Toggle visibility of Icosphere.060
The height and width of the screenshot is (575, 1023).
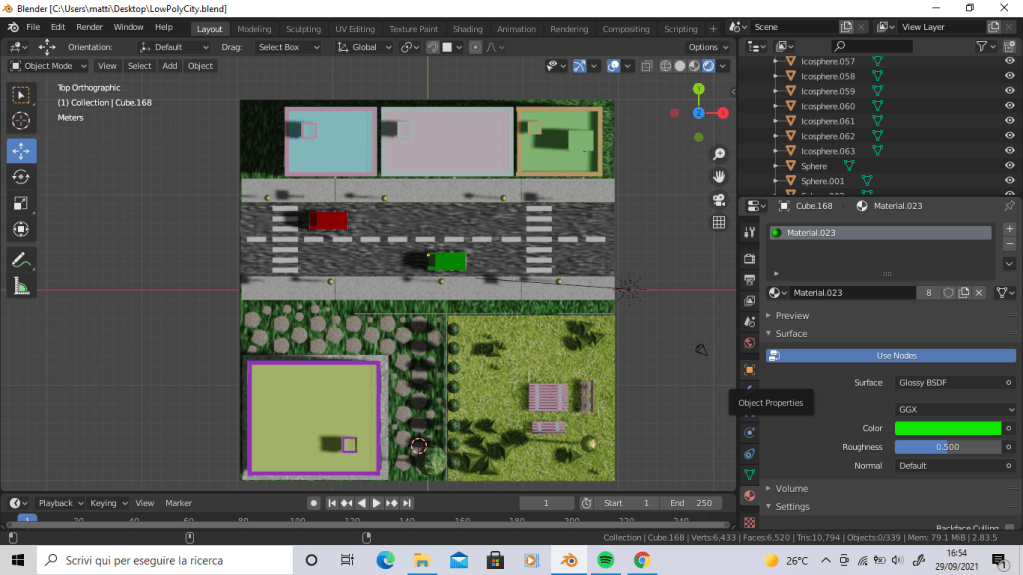pyautogui.click(x=1009, y=106)
